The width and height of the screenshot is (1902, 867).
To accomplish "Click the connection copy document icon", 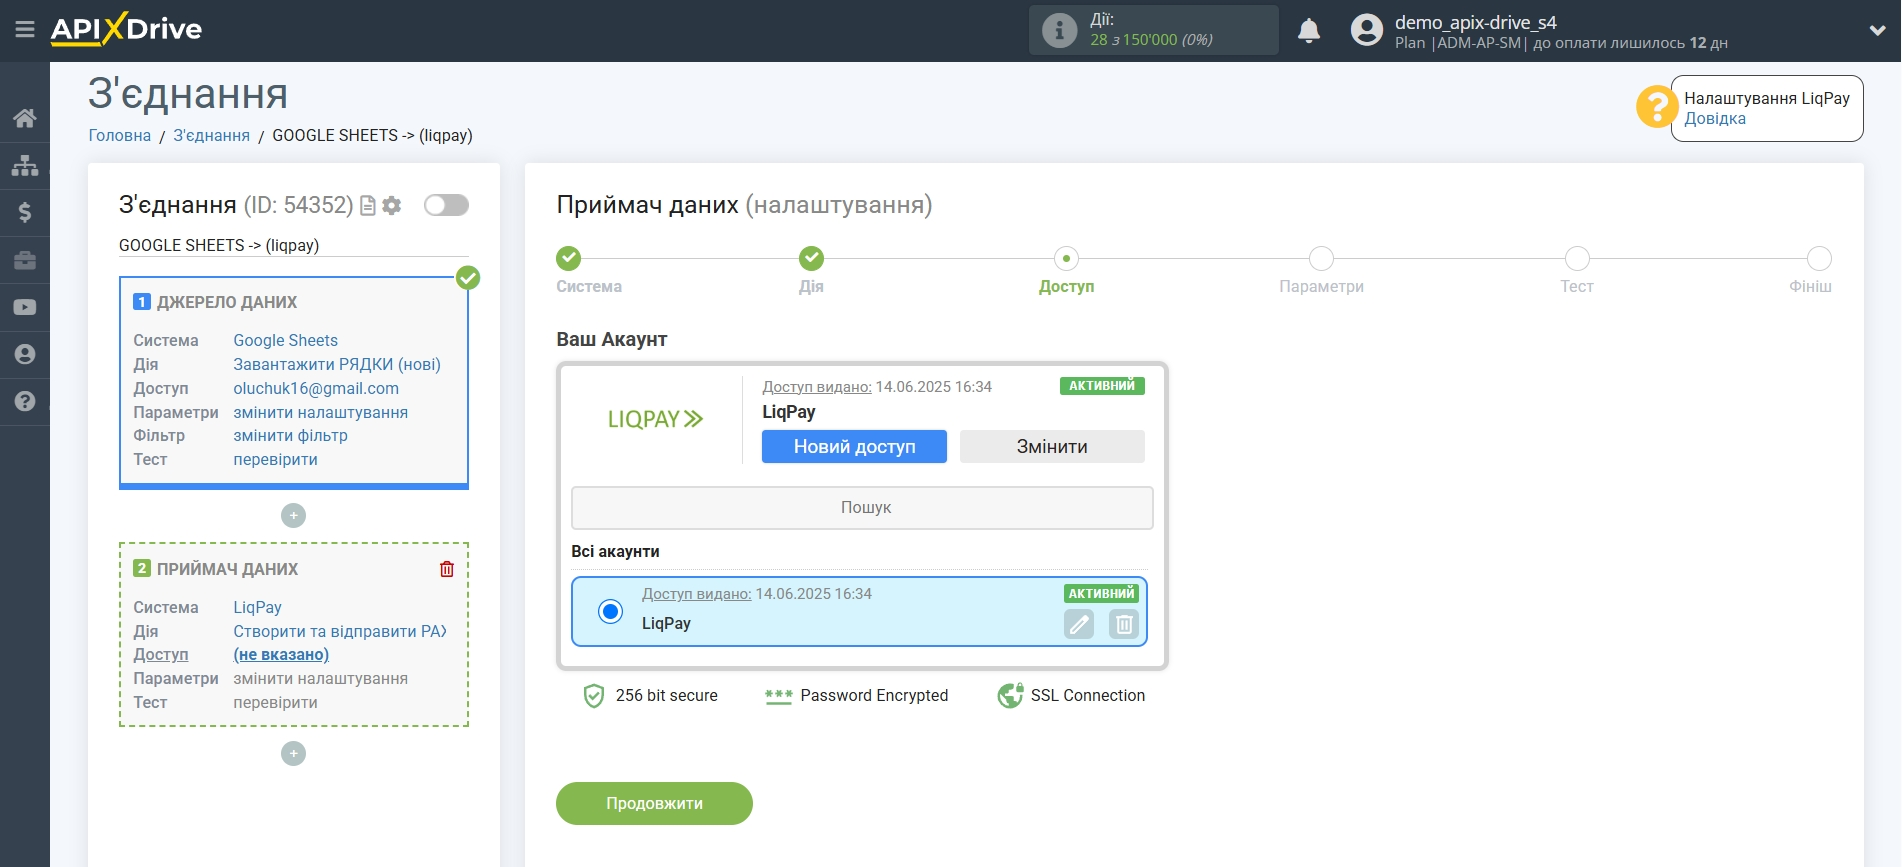I will pos(368,205).
